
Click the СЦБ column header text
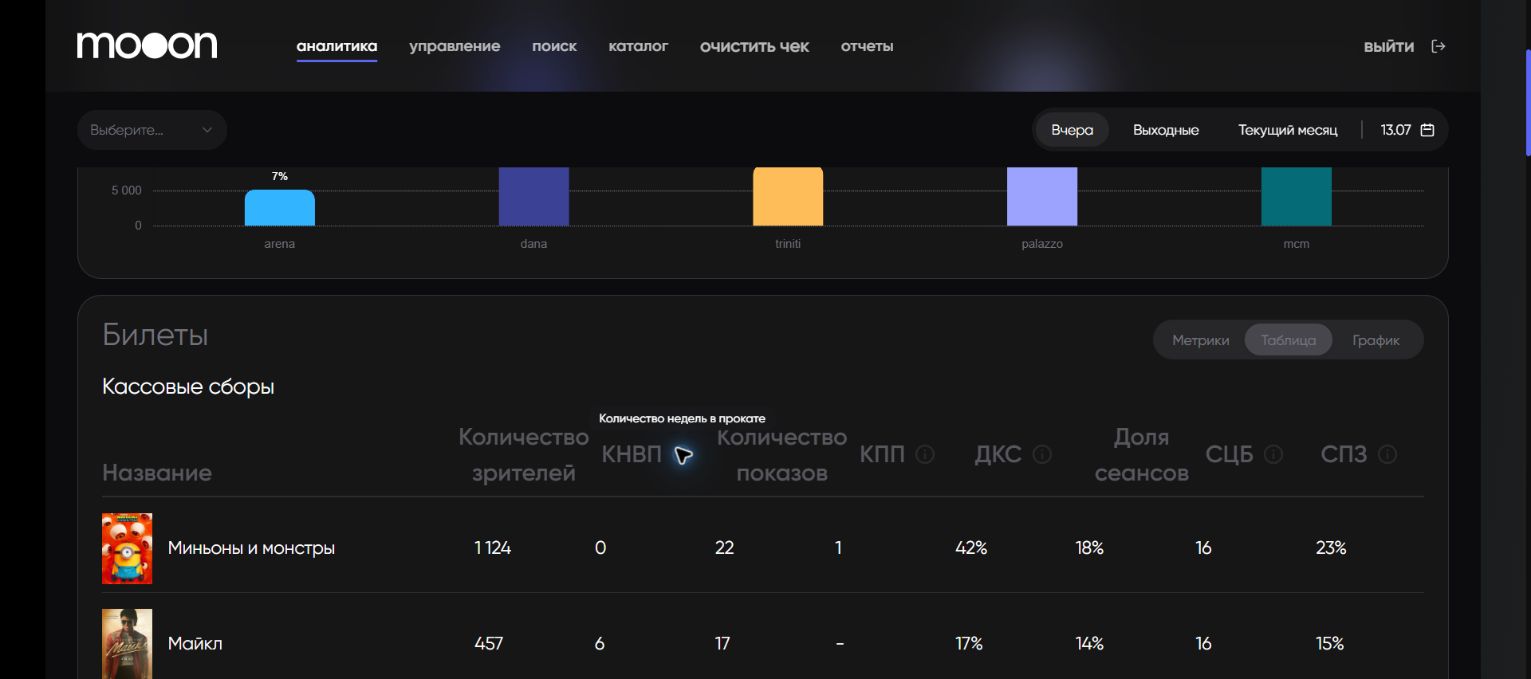(x=1230, y=455)
